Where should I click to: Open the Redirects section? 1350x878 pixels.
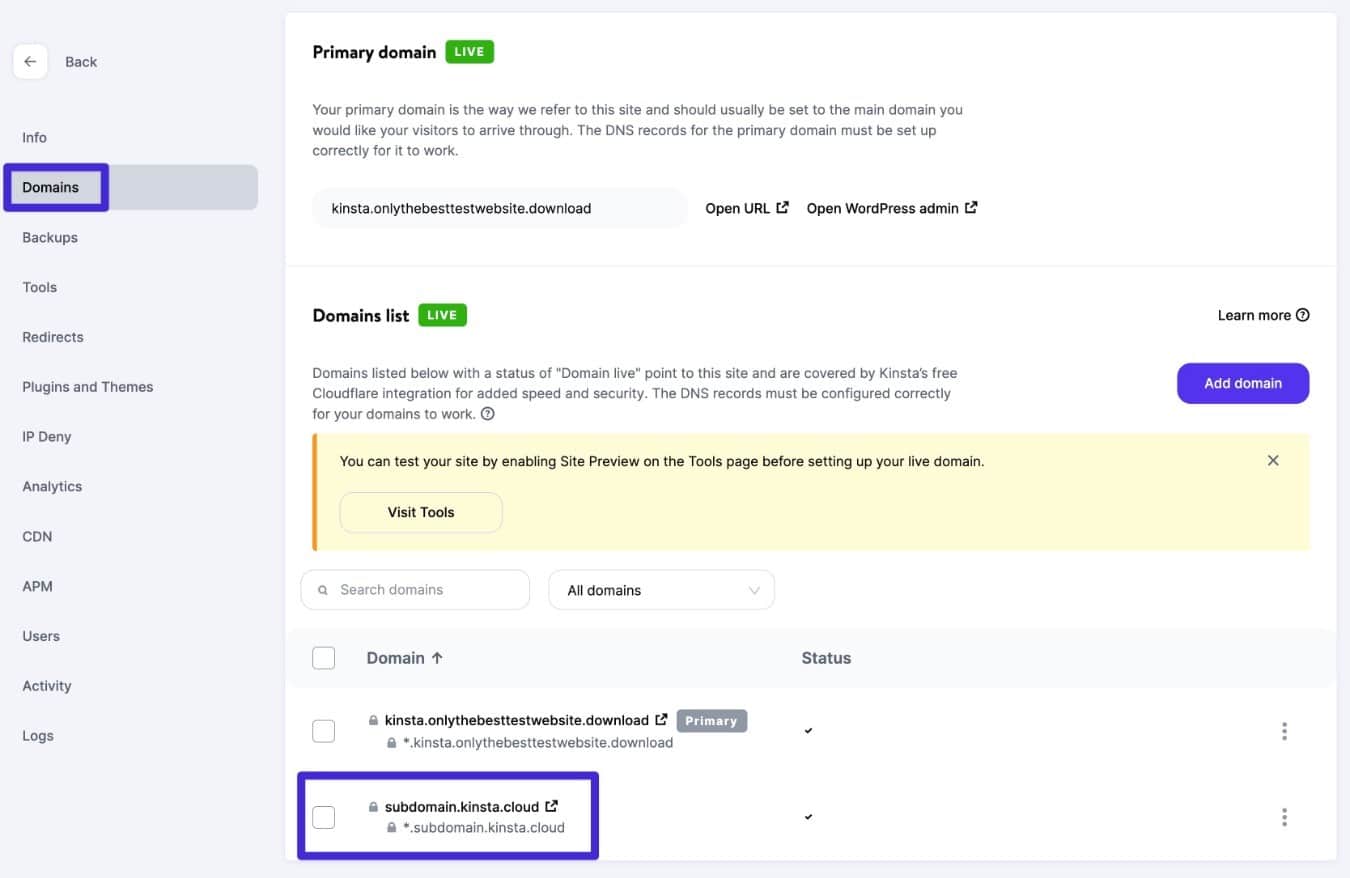52,337
